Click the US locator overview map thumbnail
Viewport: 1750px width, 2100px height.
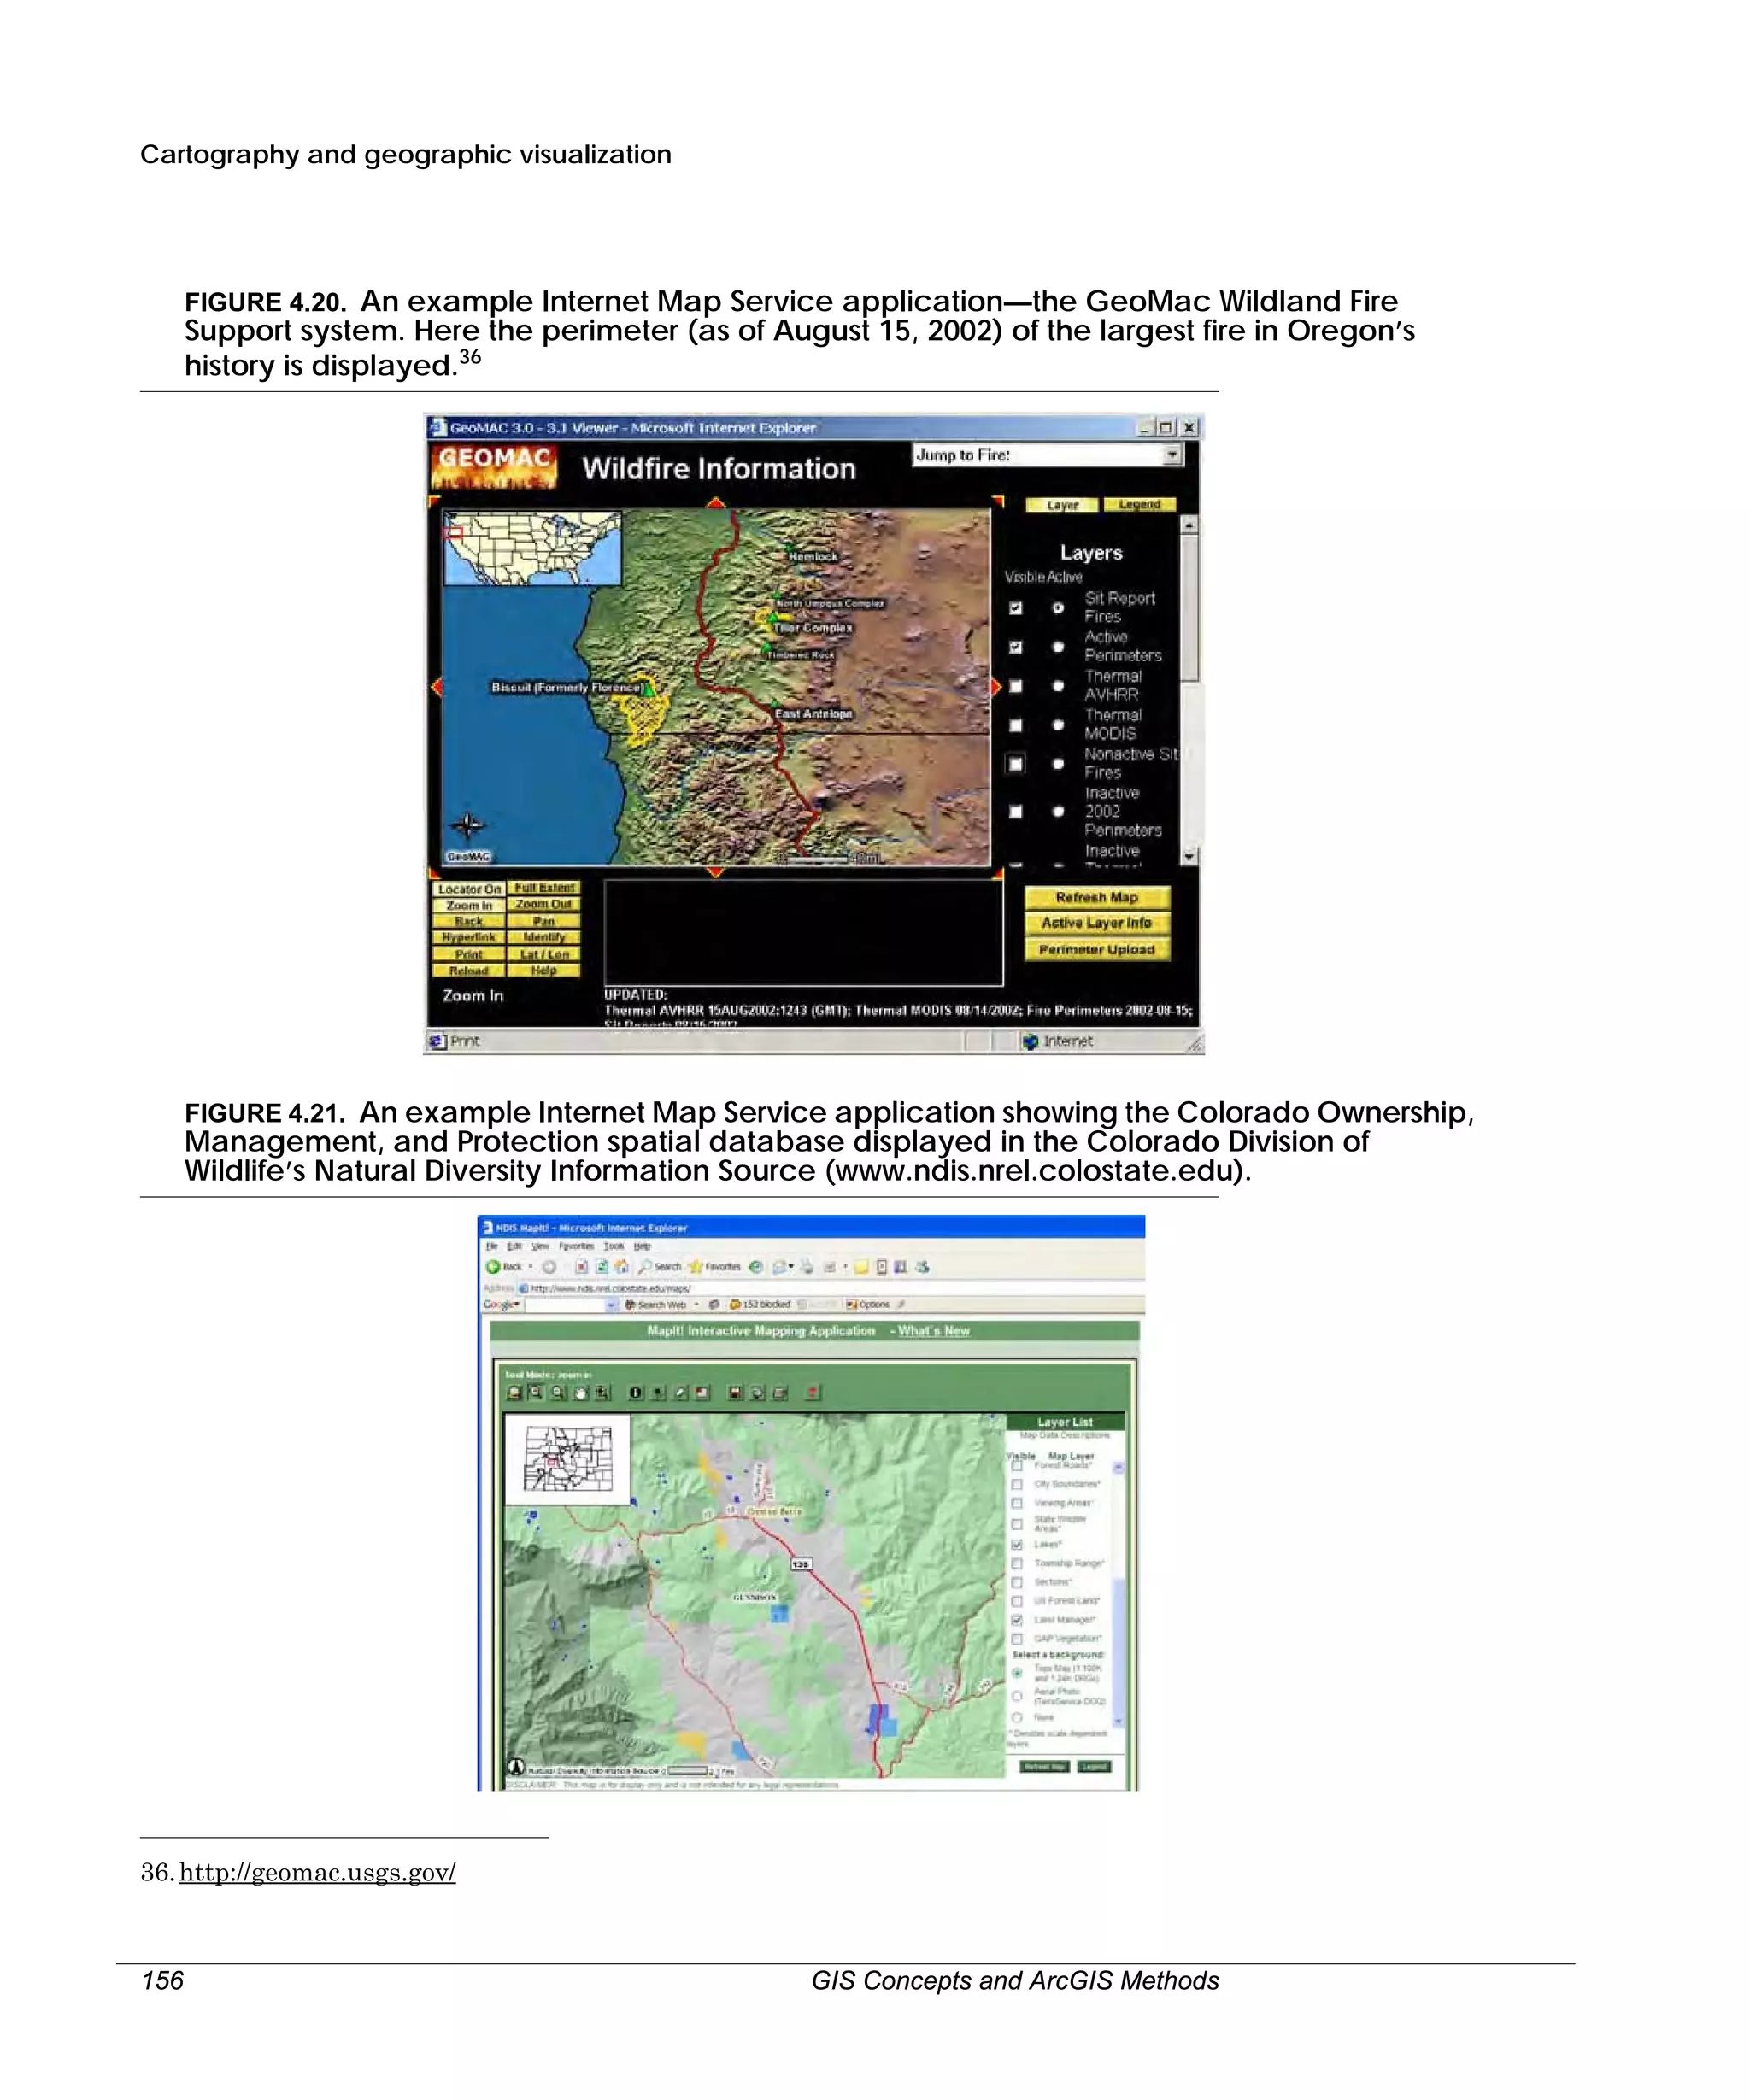click(532, 548)
